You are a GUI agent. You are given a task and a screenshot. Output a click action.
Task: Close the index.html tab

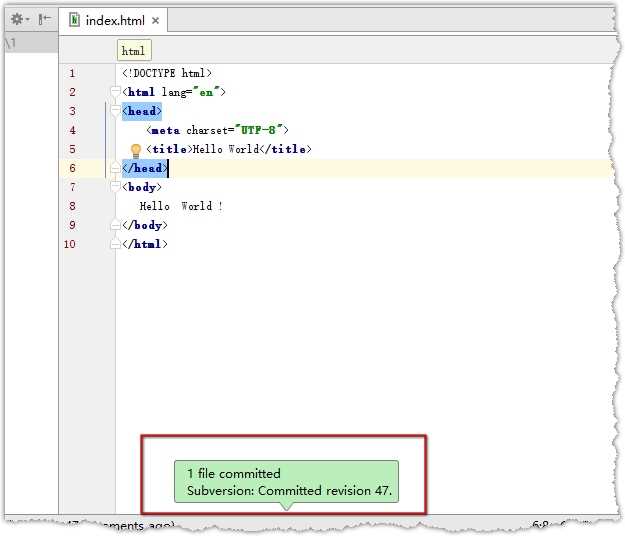(x=155, y=20)
